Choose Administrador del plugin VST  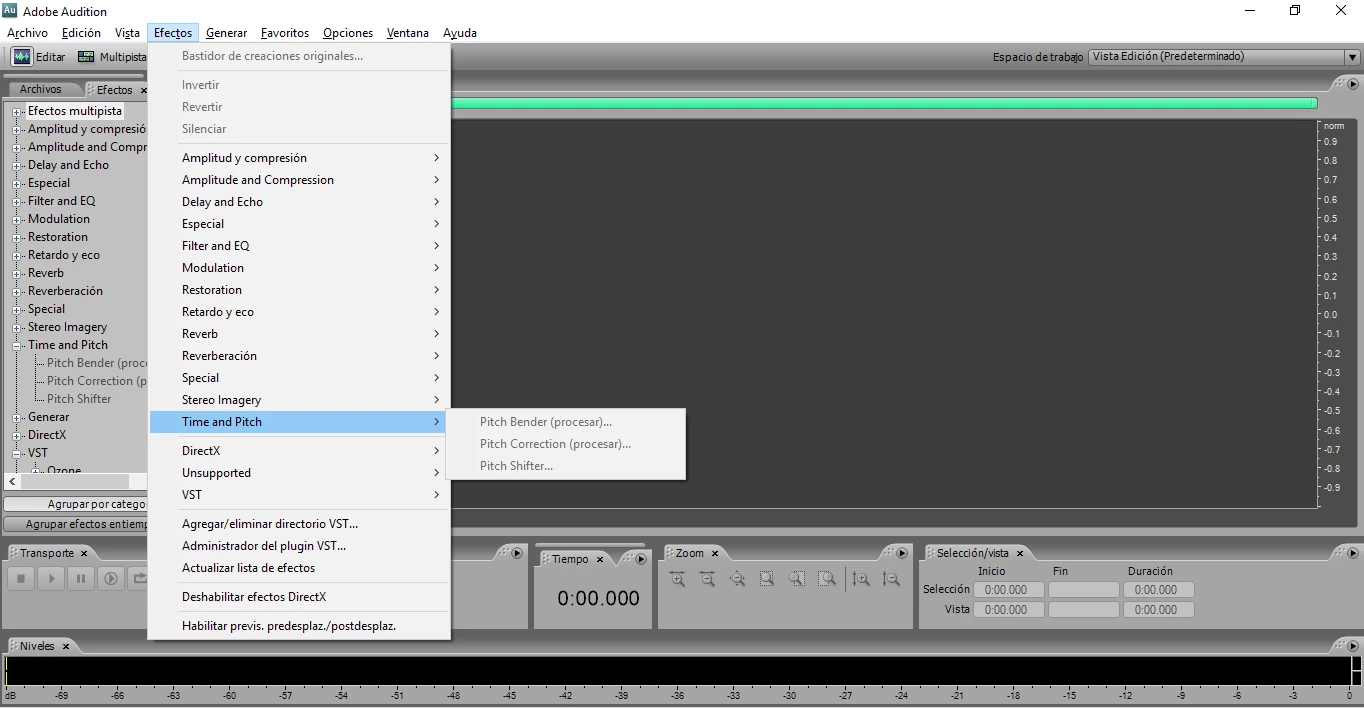point(299,546)
